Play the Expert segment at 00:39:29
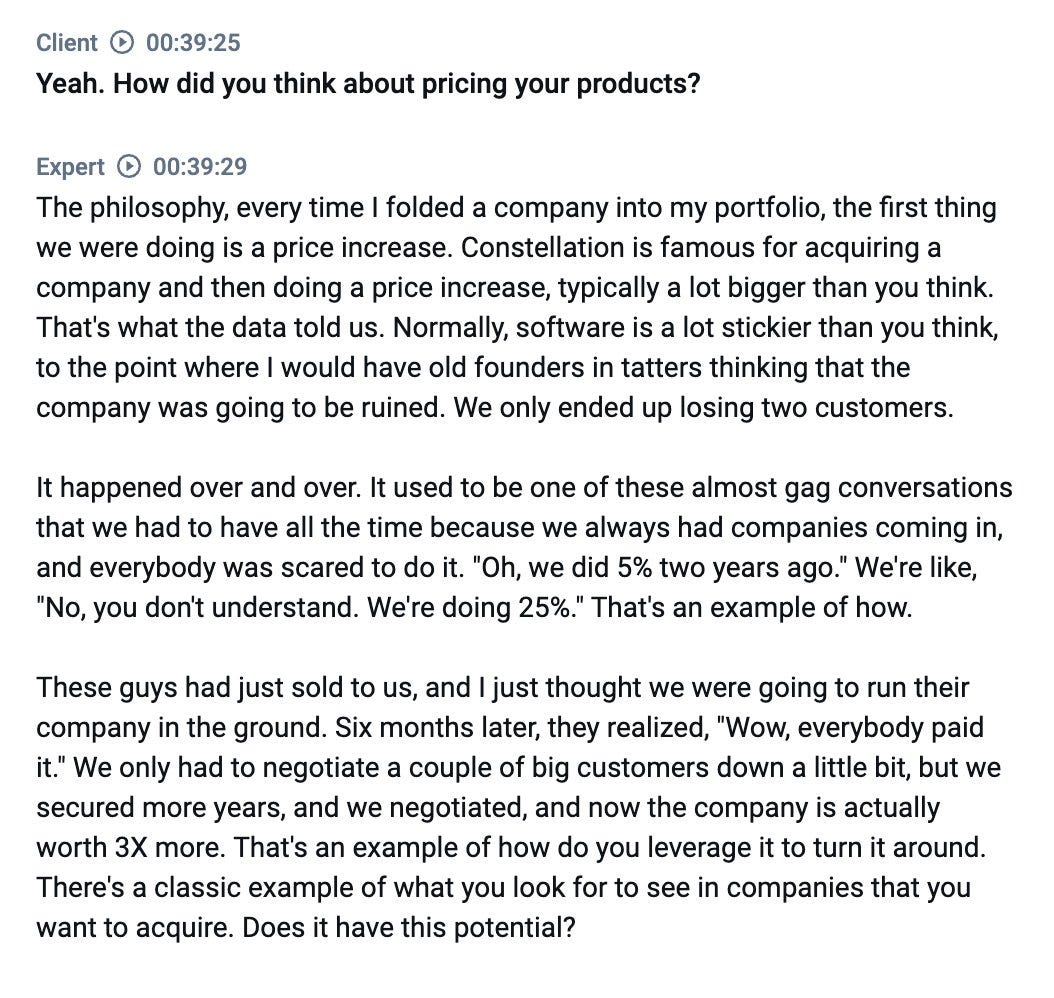 [129, 167]
